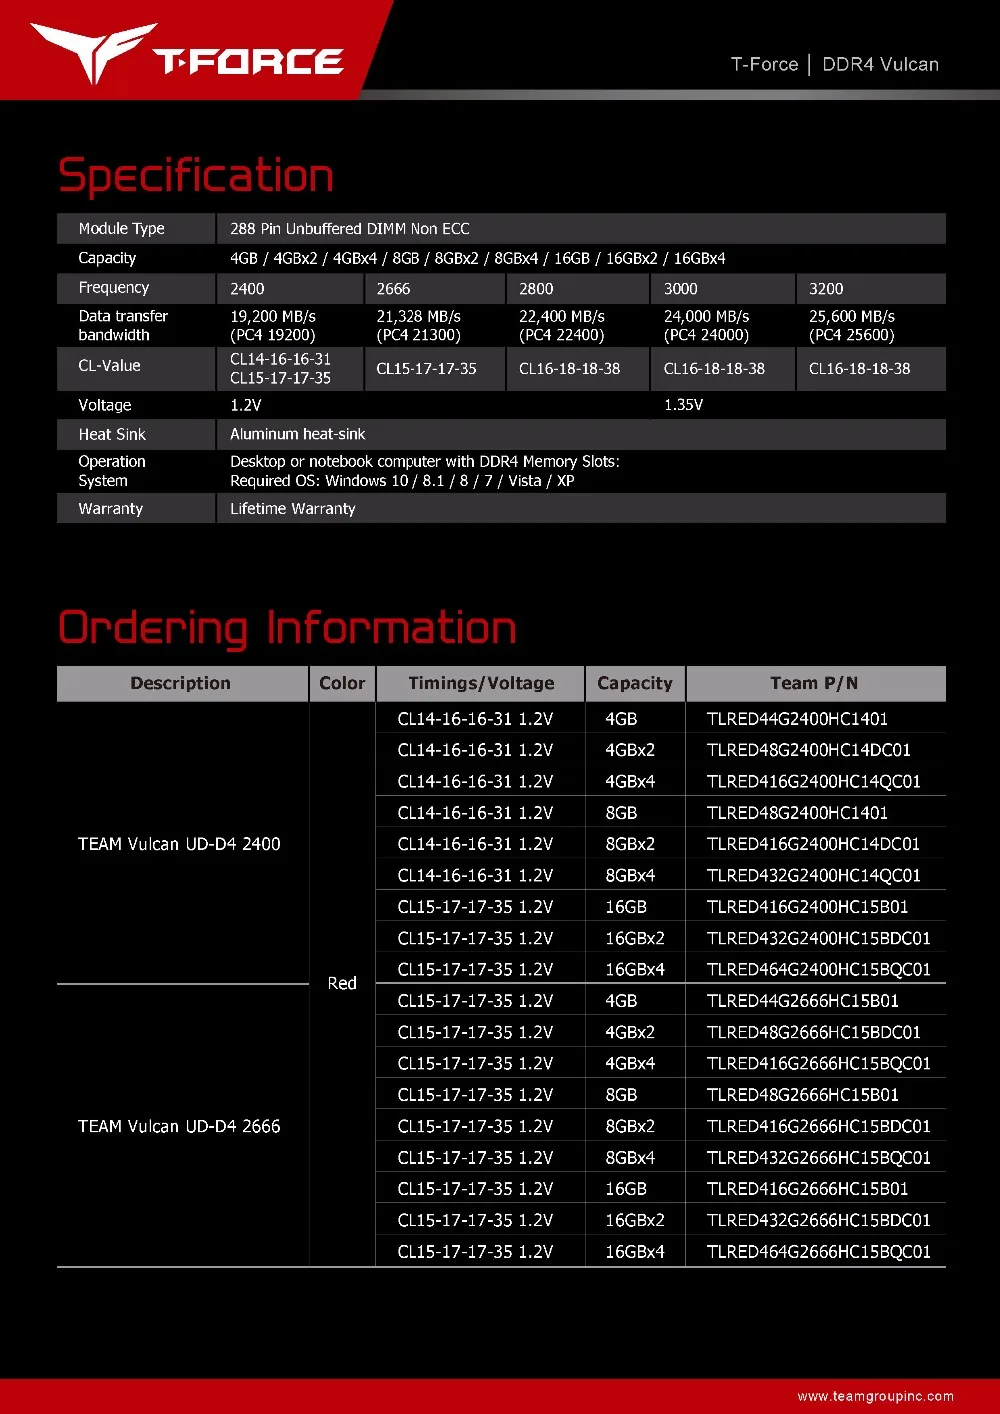Viewport: 1000px width, 1414px height.
Task: Select part number TLRED432G2666HC15BQC01
Action: click(x=819, y=1157)
